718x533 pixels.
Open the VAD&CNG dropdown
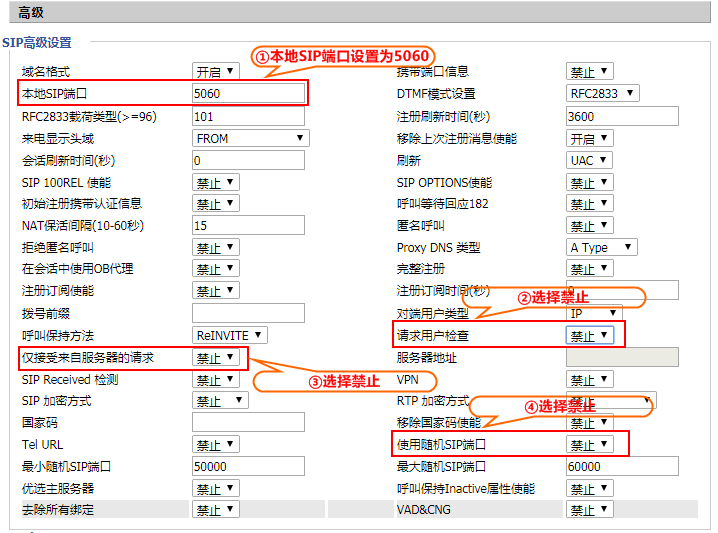(589, 510)
